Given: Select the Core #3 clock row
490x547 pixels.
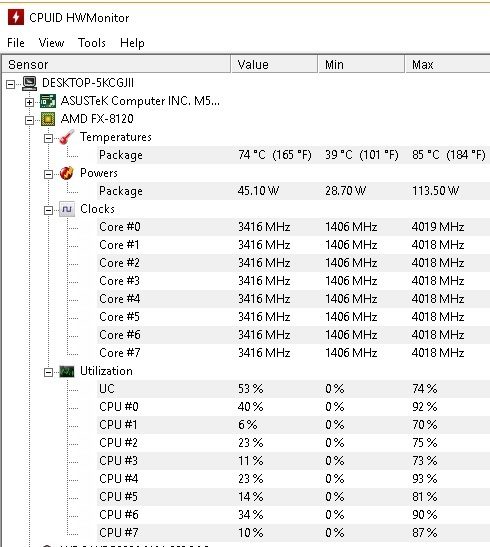Looking at the screenshot, I should tap(293, 280).
